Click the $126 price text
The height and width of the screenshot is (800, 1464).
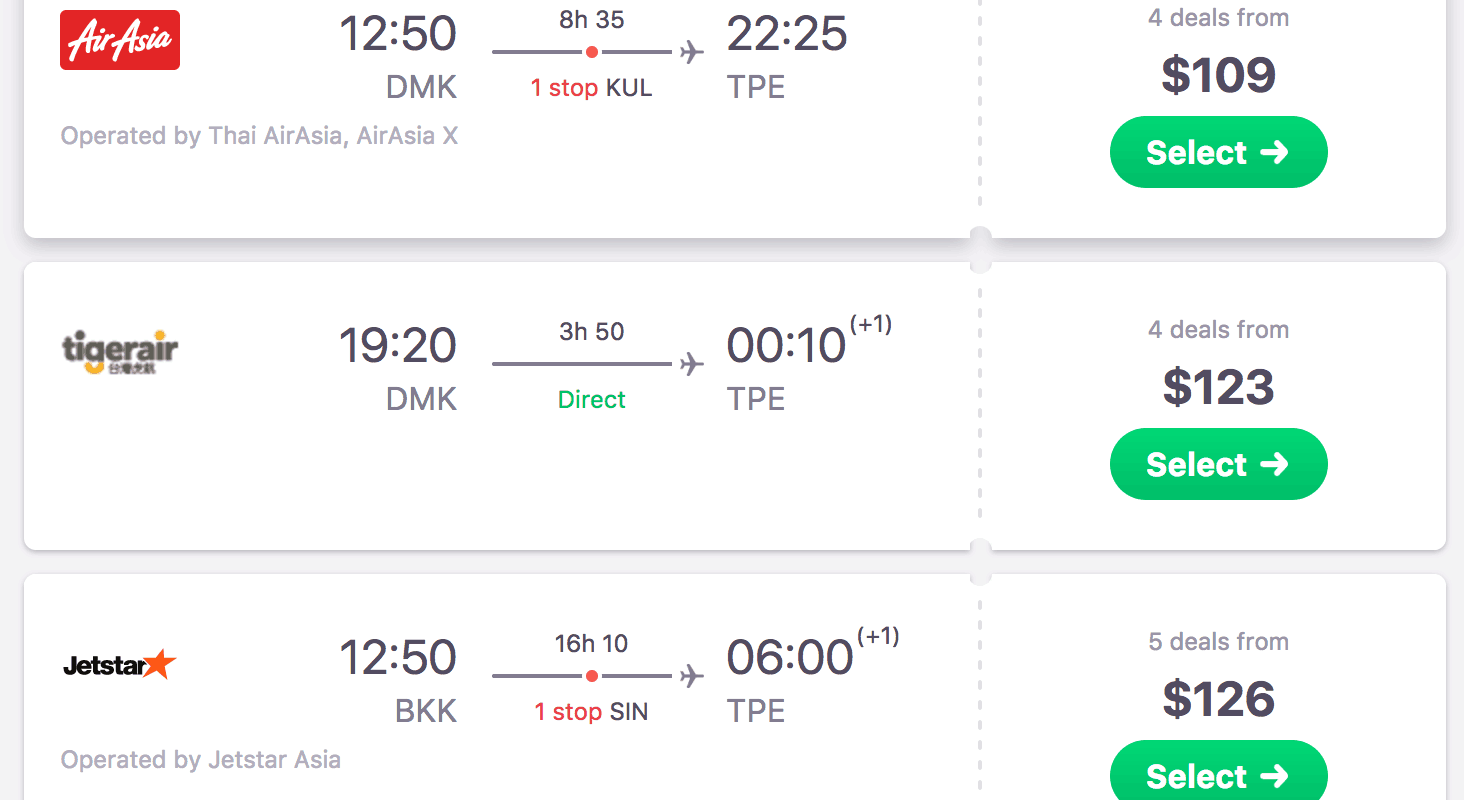coord(1218,700)
